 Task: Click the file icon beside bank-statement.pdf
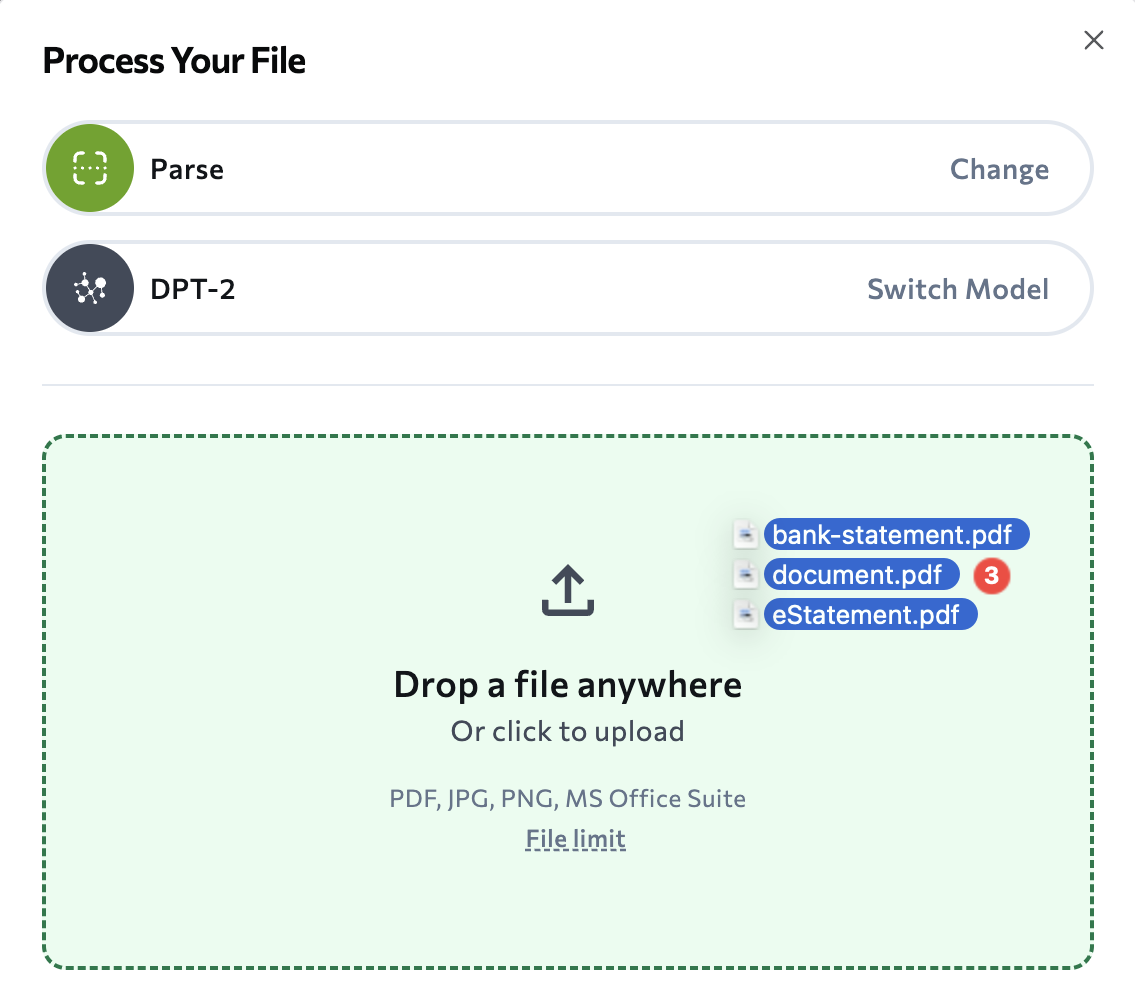(x=745, y=534)
